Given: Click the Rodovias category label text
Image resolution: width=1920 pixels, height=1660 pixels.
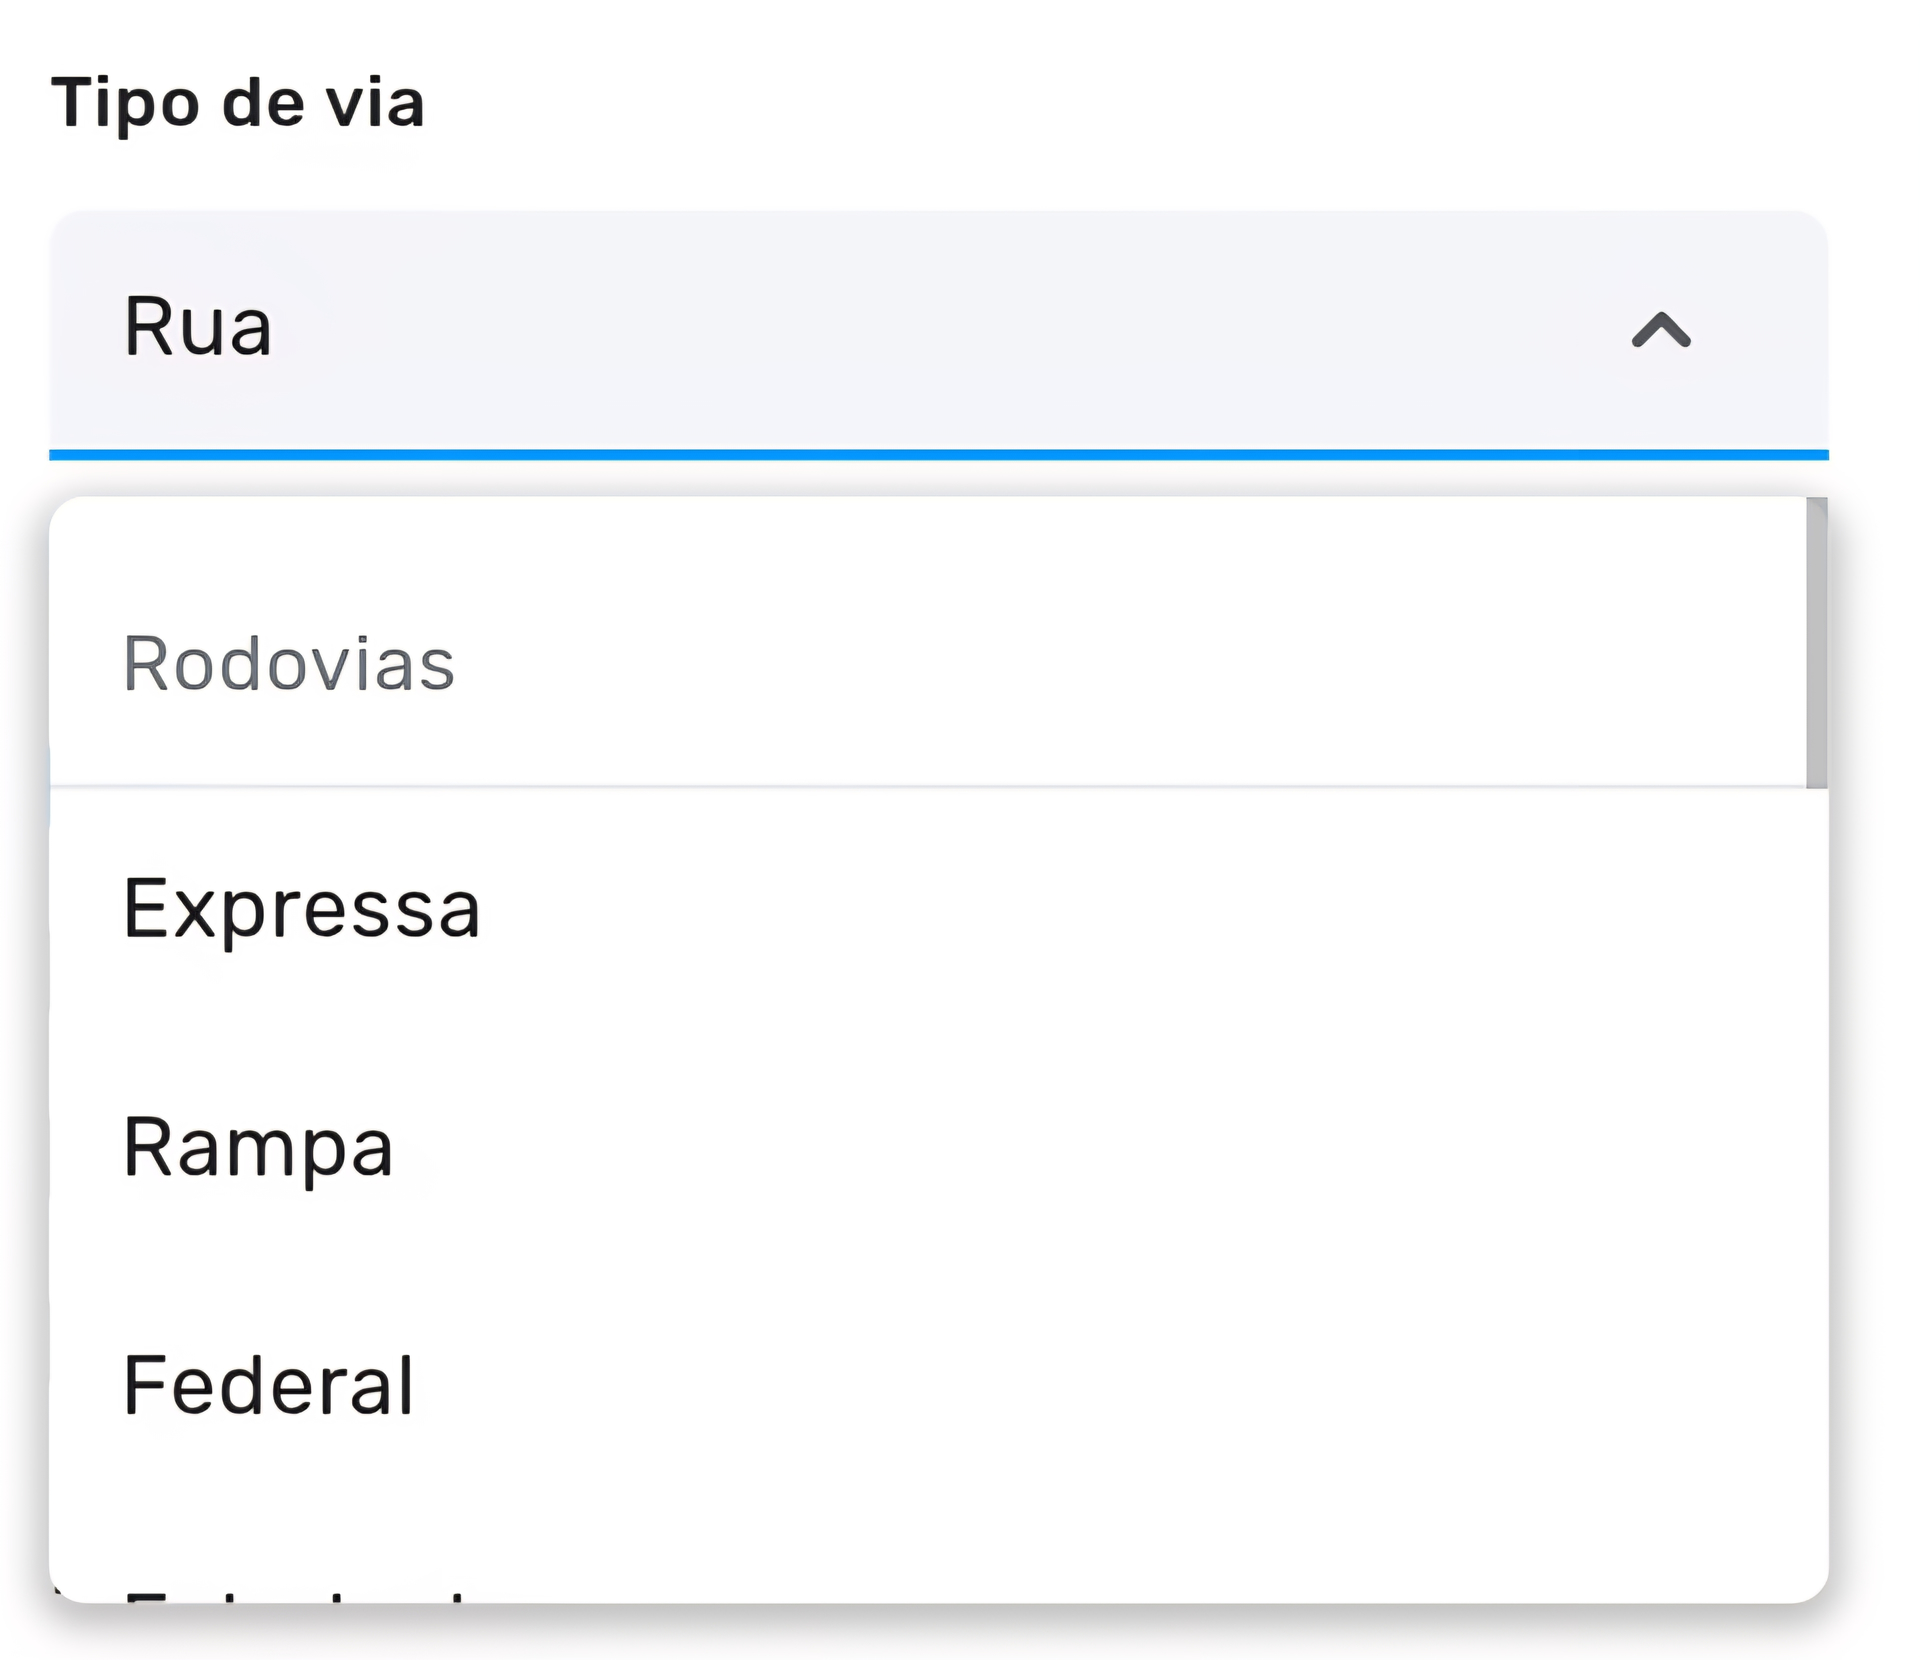Looking at the screenshot, I should tap(289, 664).
